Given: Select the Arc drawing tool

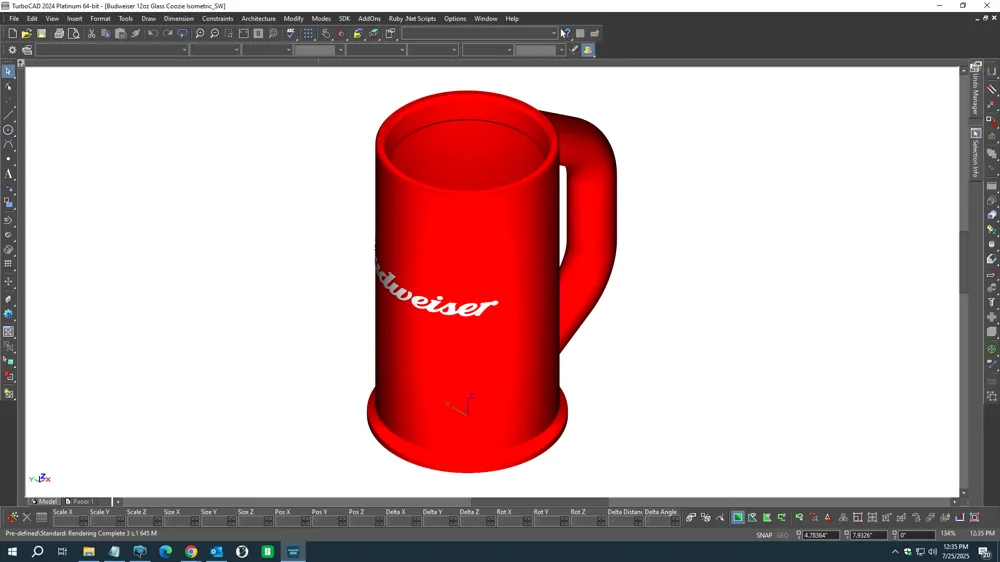Looking at the screenshot, I should pyautogui.click(x=8, y=144).
